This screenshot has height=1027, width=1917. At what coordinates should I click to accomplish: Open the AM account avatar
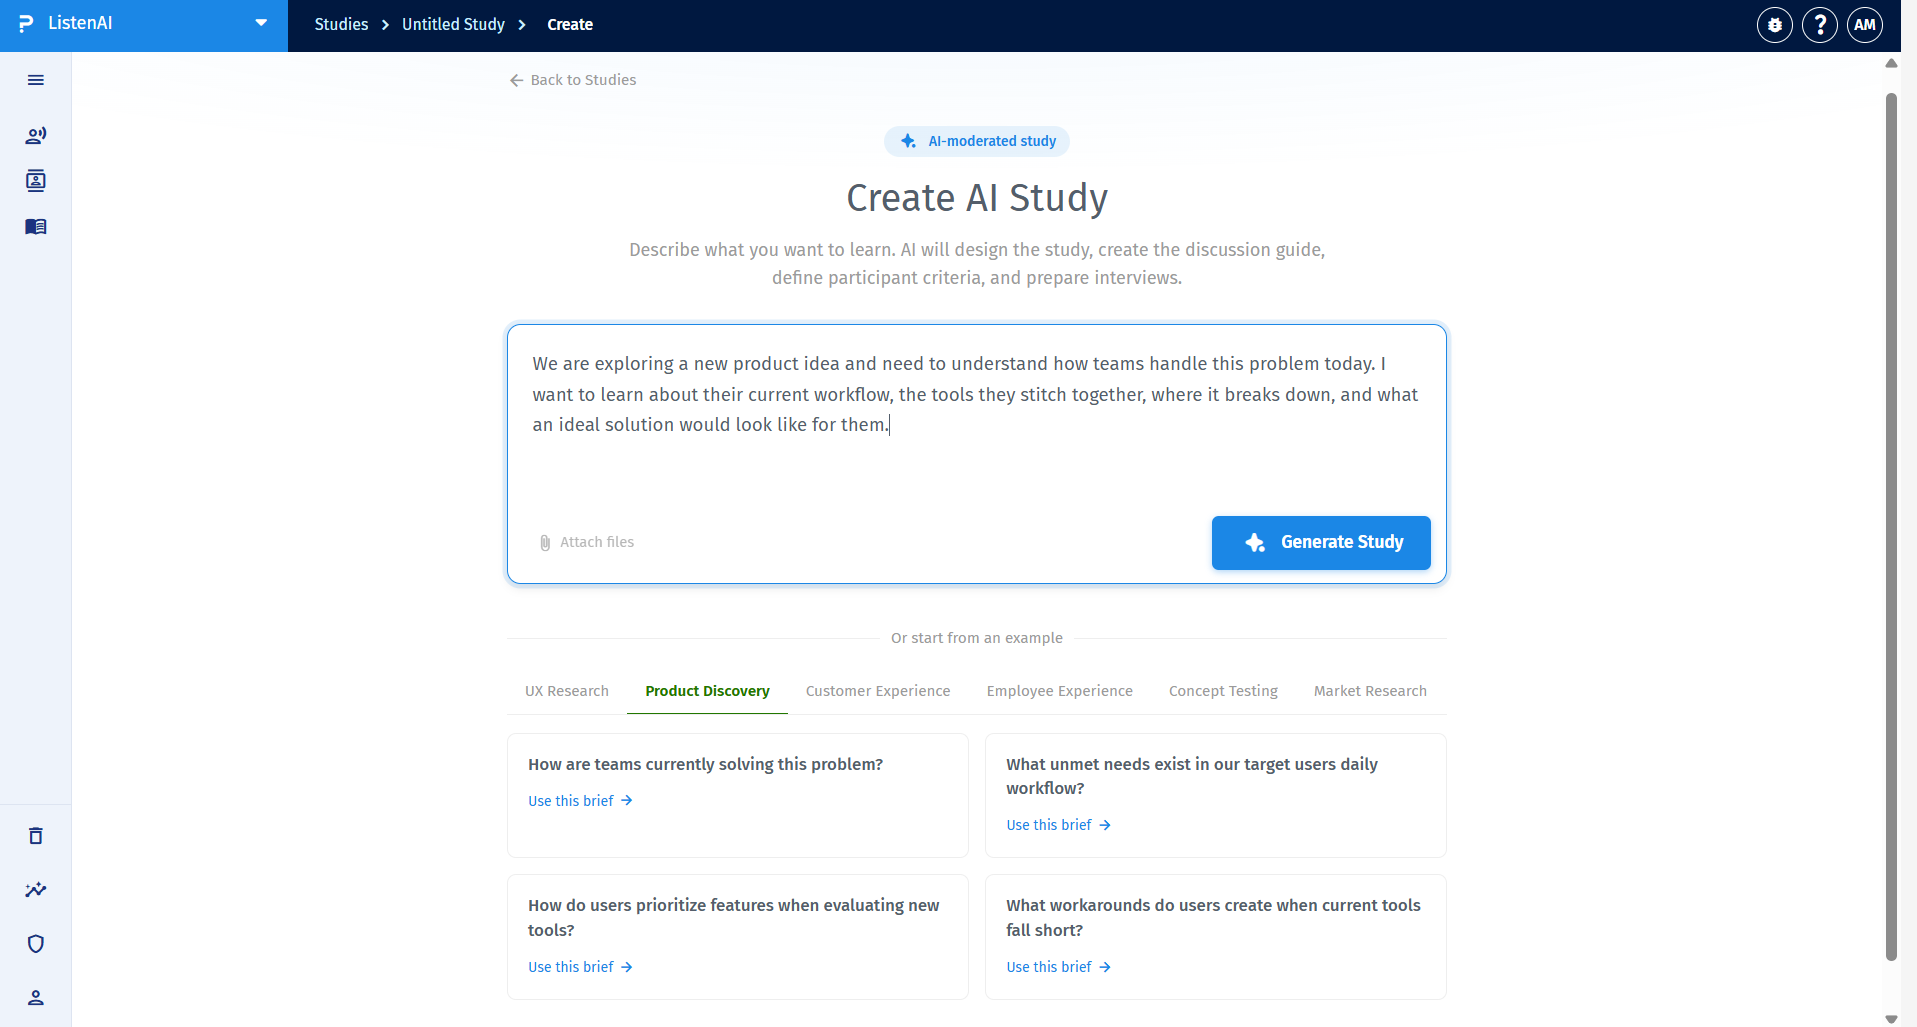click(x=1865, y=25)
